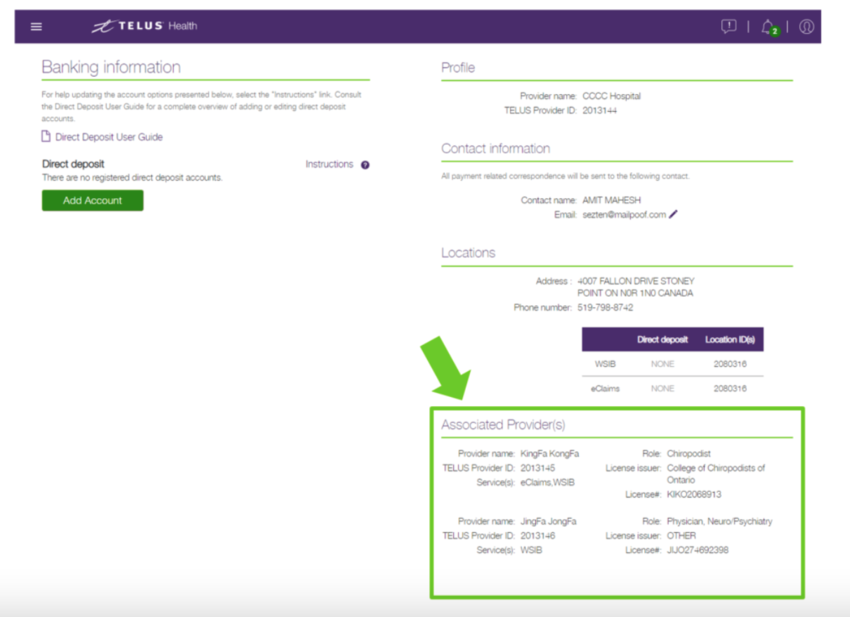Image resolution: width=850 pixels, height=617 pixels.
Task: View notifications via the bell icon
Action: [x=765, y=27]
